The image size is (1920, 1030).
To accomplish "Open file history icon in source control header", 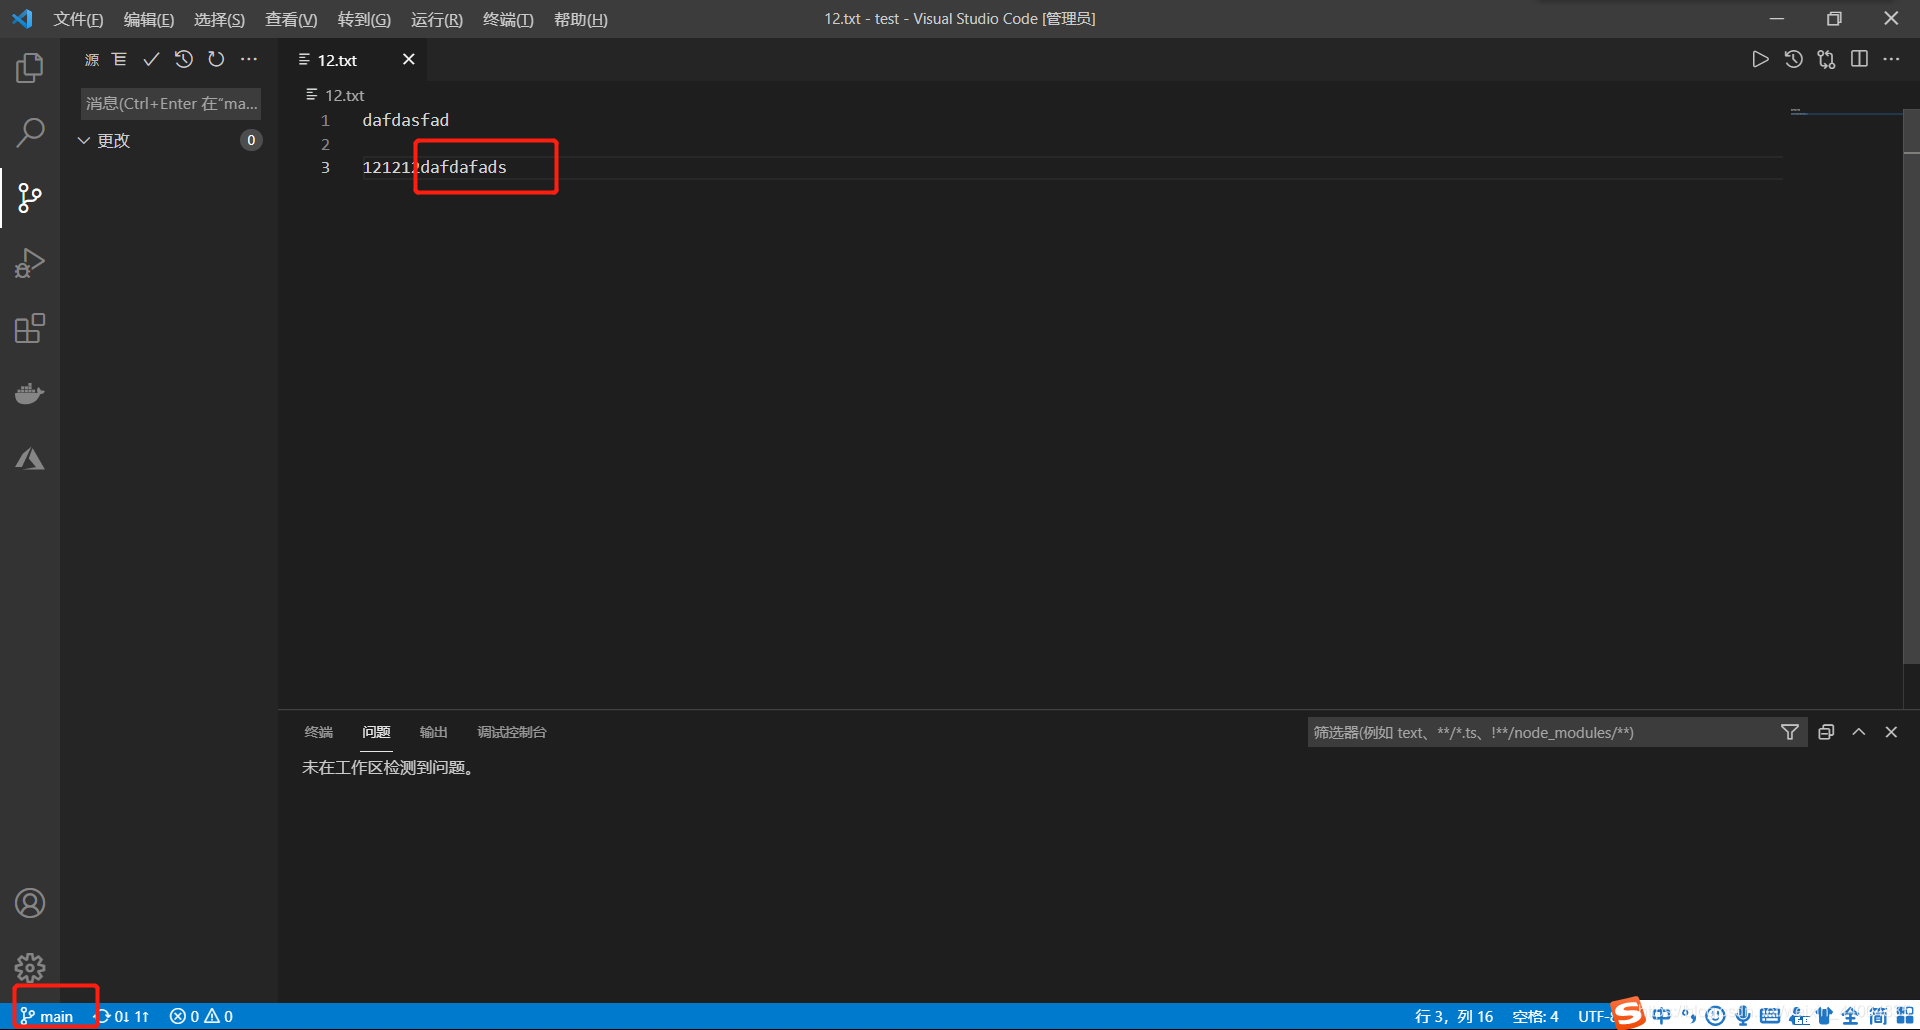I will 184,60.
